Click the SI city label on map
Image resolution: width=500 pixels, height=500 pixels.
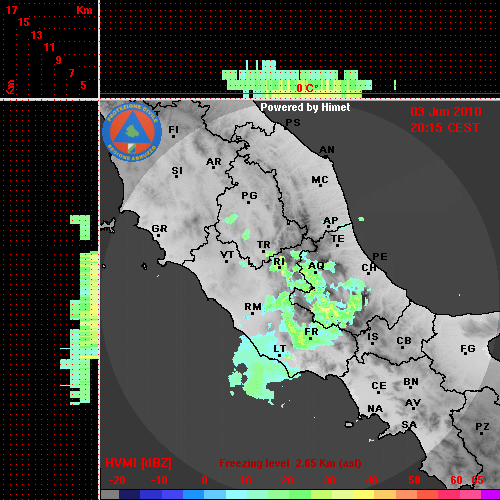[177, 171]
